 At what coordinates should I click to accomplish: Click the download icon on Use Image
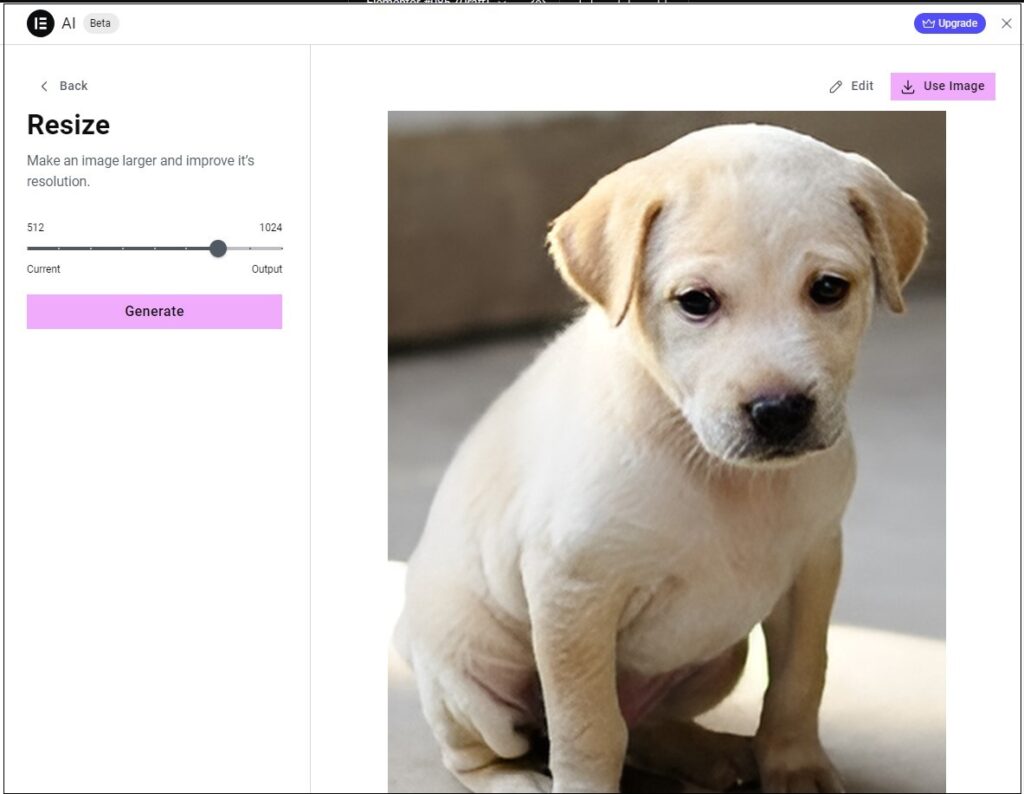coord(908,87)
